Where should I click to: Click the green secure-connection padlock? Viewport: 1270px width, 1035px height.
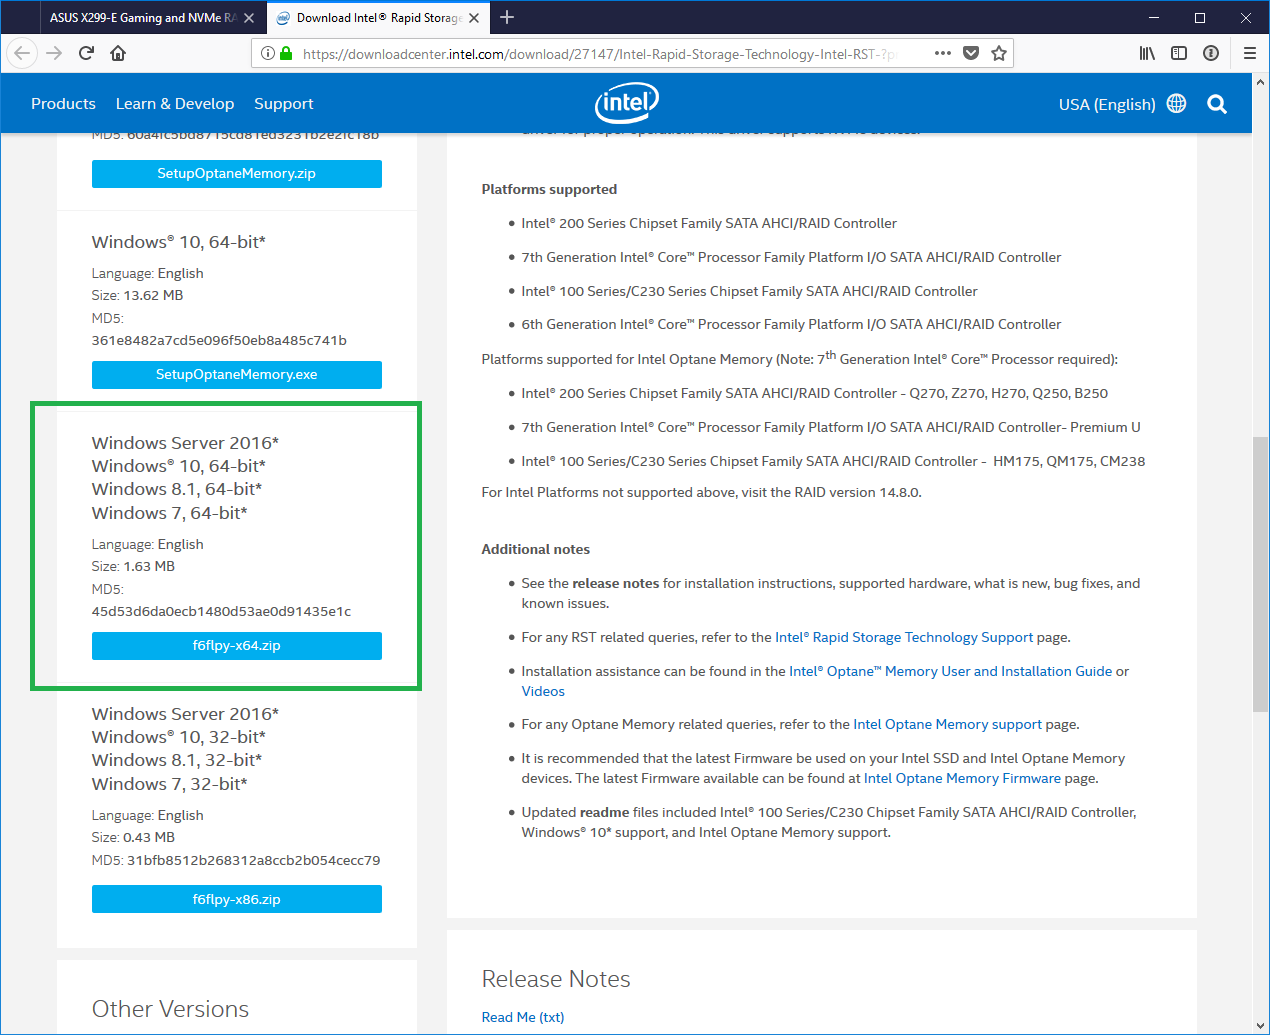286,53
